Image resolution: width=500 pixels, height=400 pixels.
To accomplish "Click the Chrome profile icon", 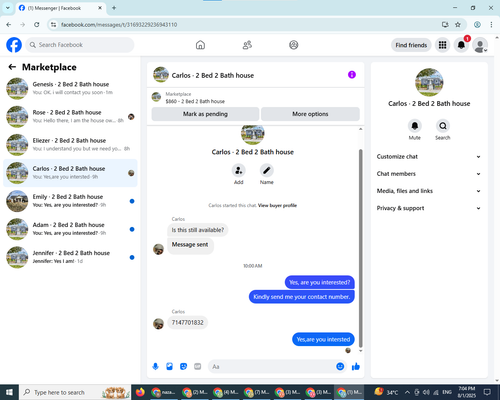I will (477, 24).
